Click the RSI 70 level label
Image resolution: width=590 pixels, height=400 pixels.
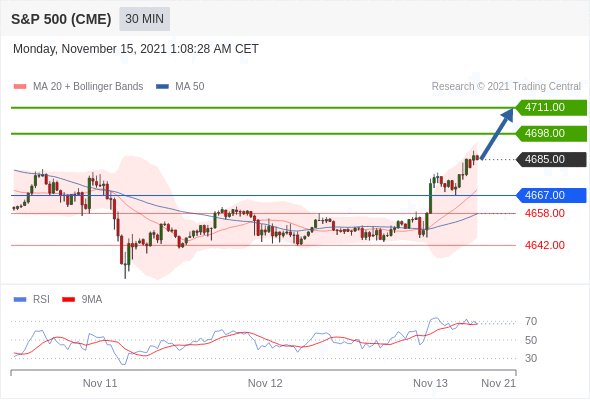(x=531, y=321)
